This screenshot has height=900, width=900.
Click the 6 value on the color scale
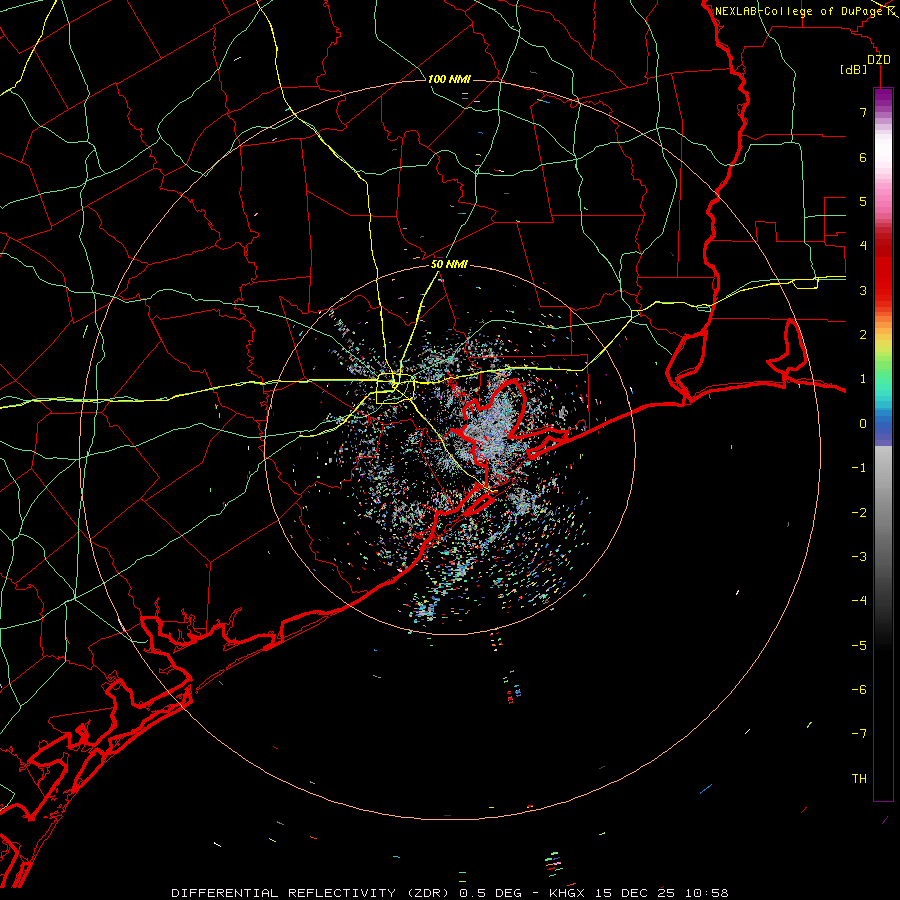pos(863,157)
